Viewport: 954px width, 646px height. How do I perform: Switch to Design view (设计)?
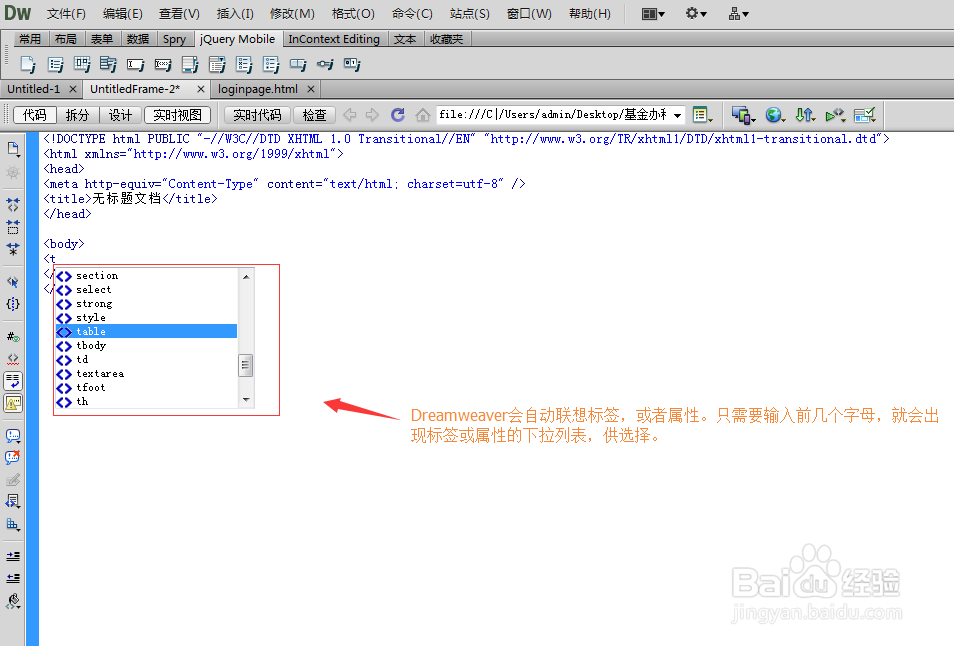[120, 115]
